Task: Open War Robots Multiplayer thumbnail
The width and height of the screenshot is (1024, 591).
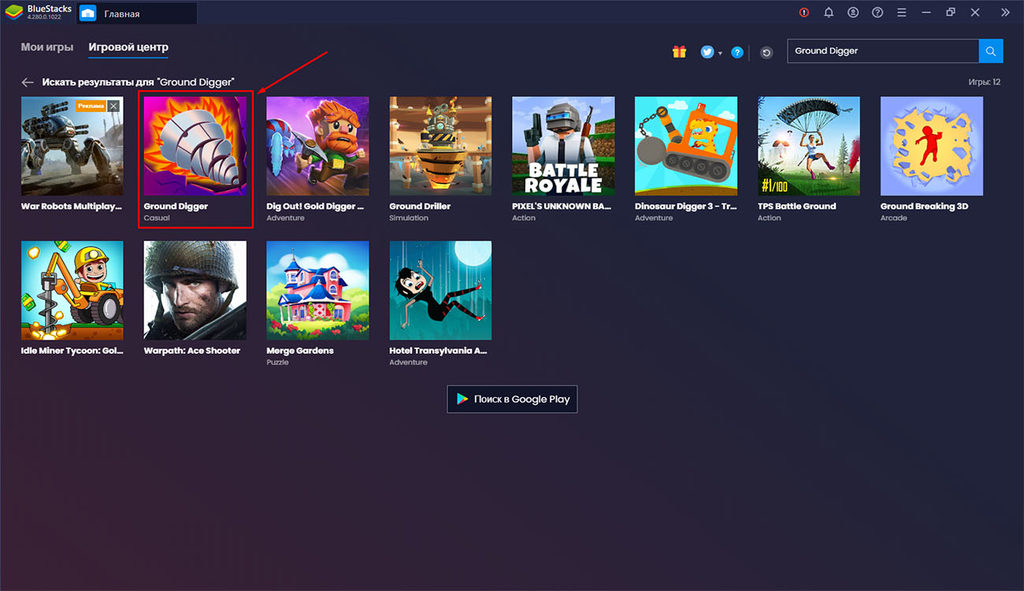Action: [x=72, y=146]
